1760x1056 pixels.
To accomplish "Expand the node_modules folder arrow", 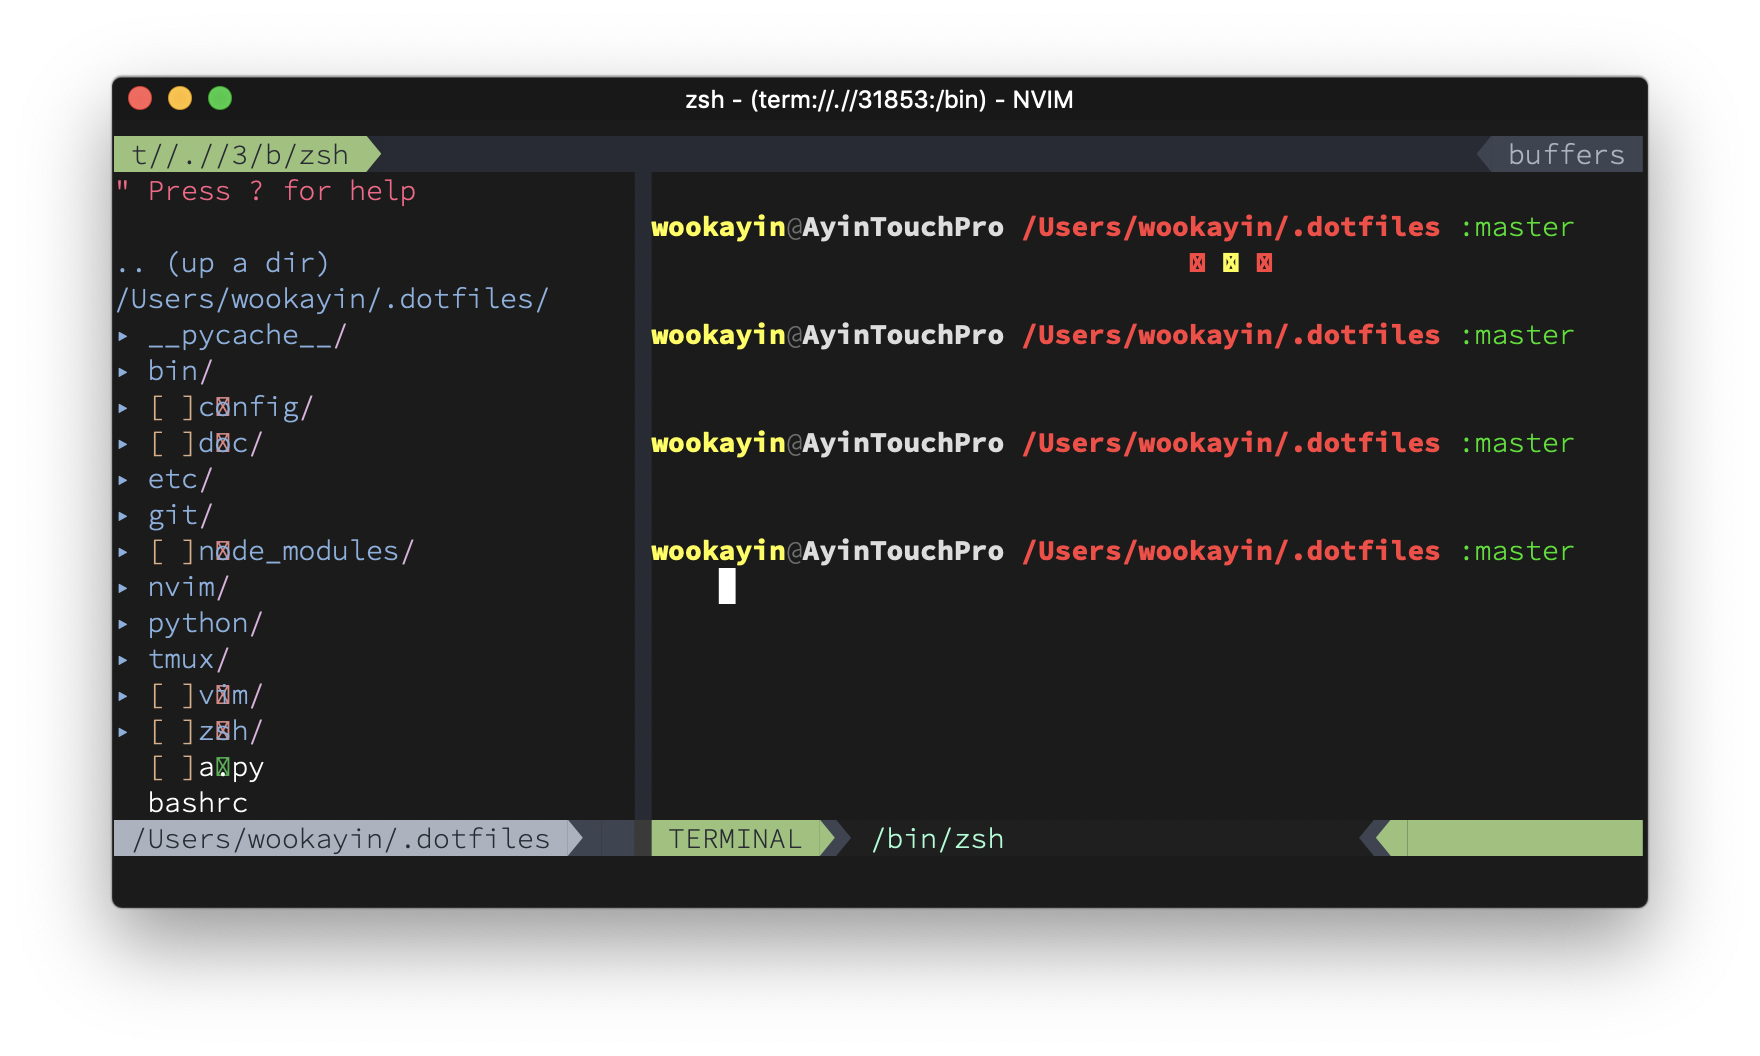I will pos(123,552).
